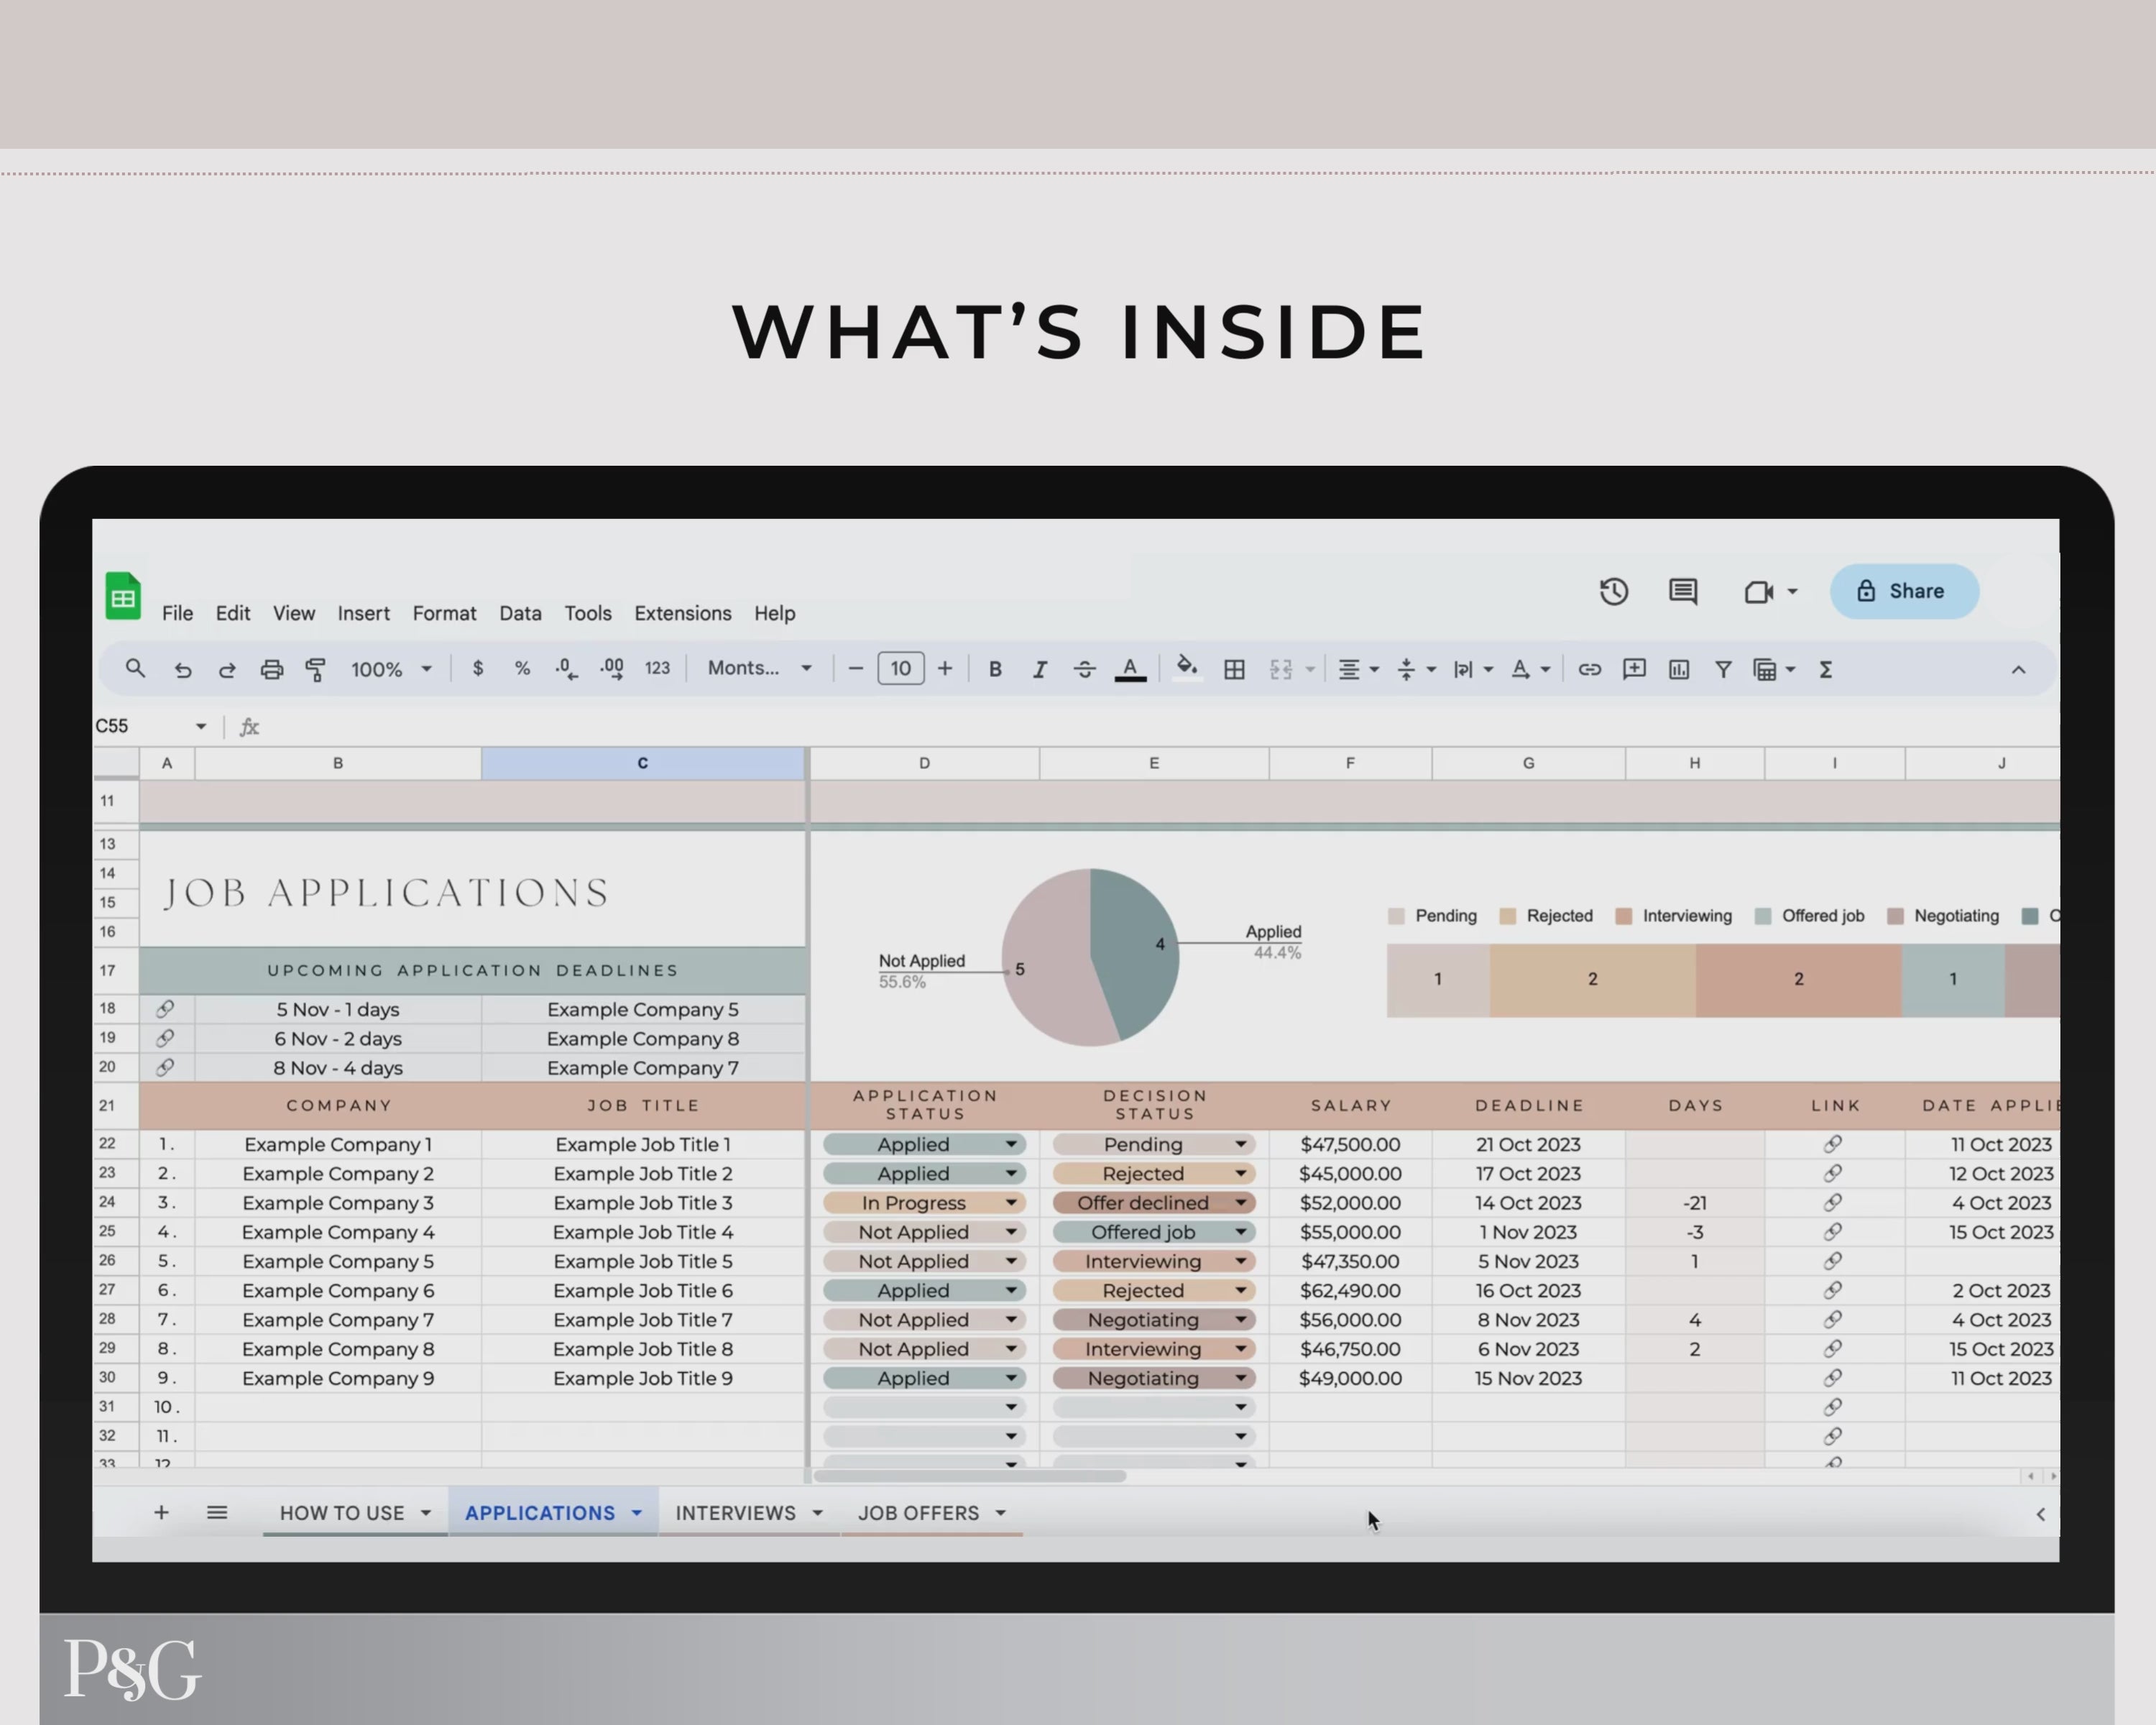
Task: Click the fill color bucket icon
Action: 1186,667
